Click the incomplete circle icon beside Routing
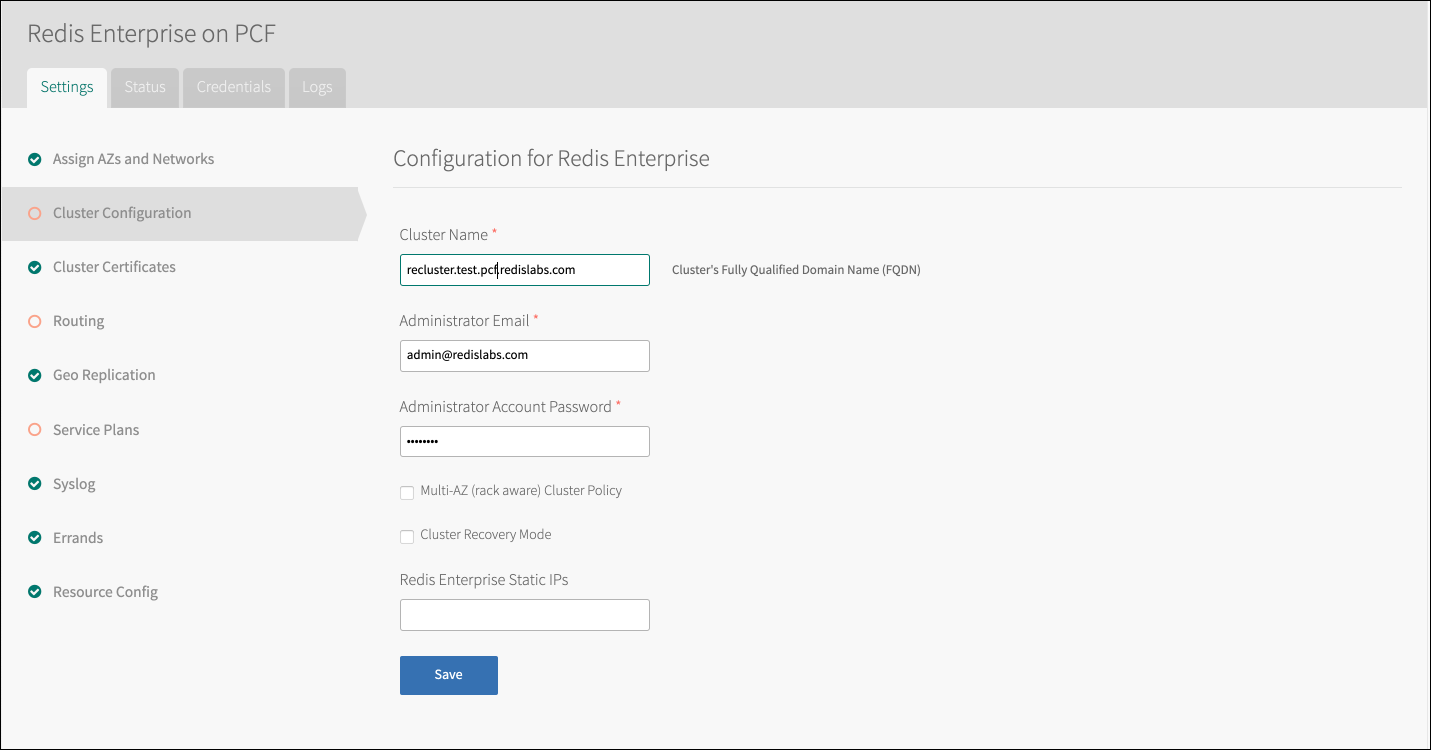This screenshot has width=1431, height=750. 35,322
